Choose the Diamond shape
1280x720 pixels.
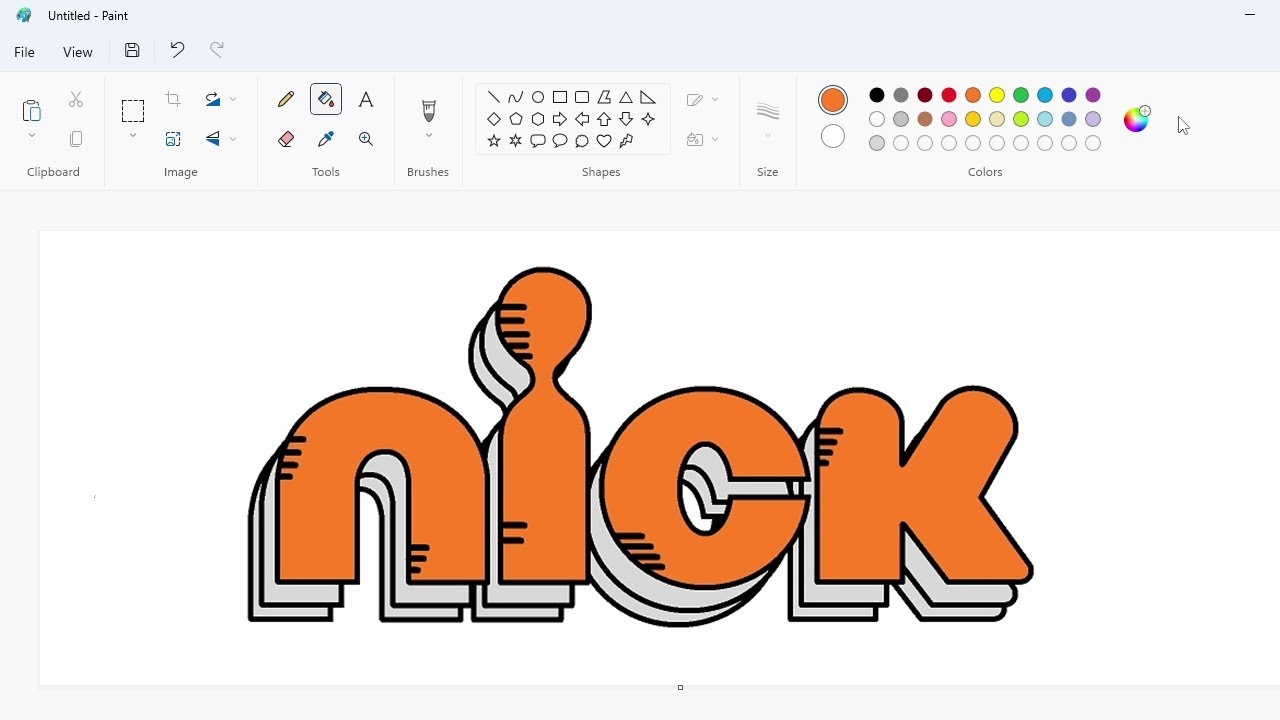[494, 119]
